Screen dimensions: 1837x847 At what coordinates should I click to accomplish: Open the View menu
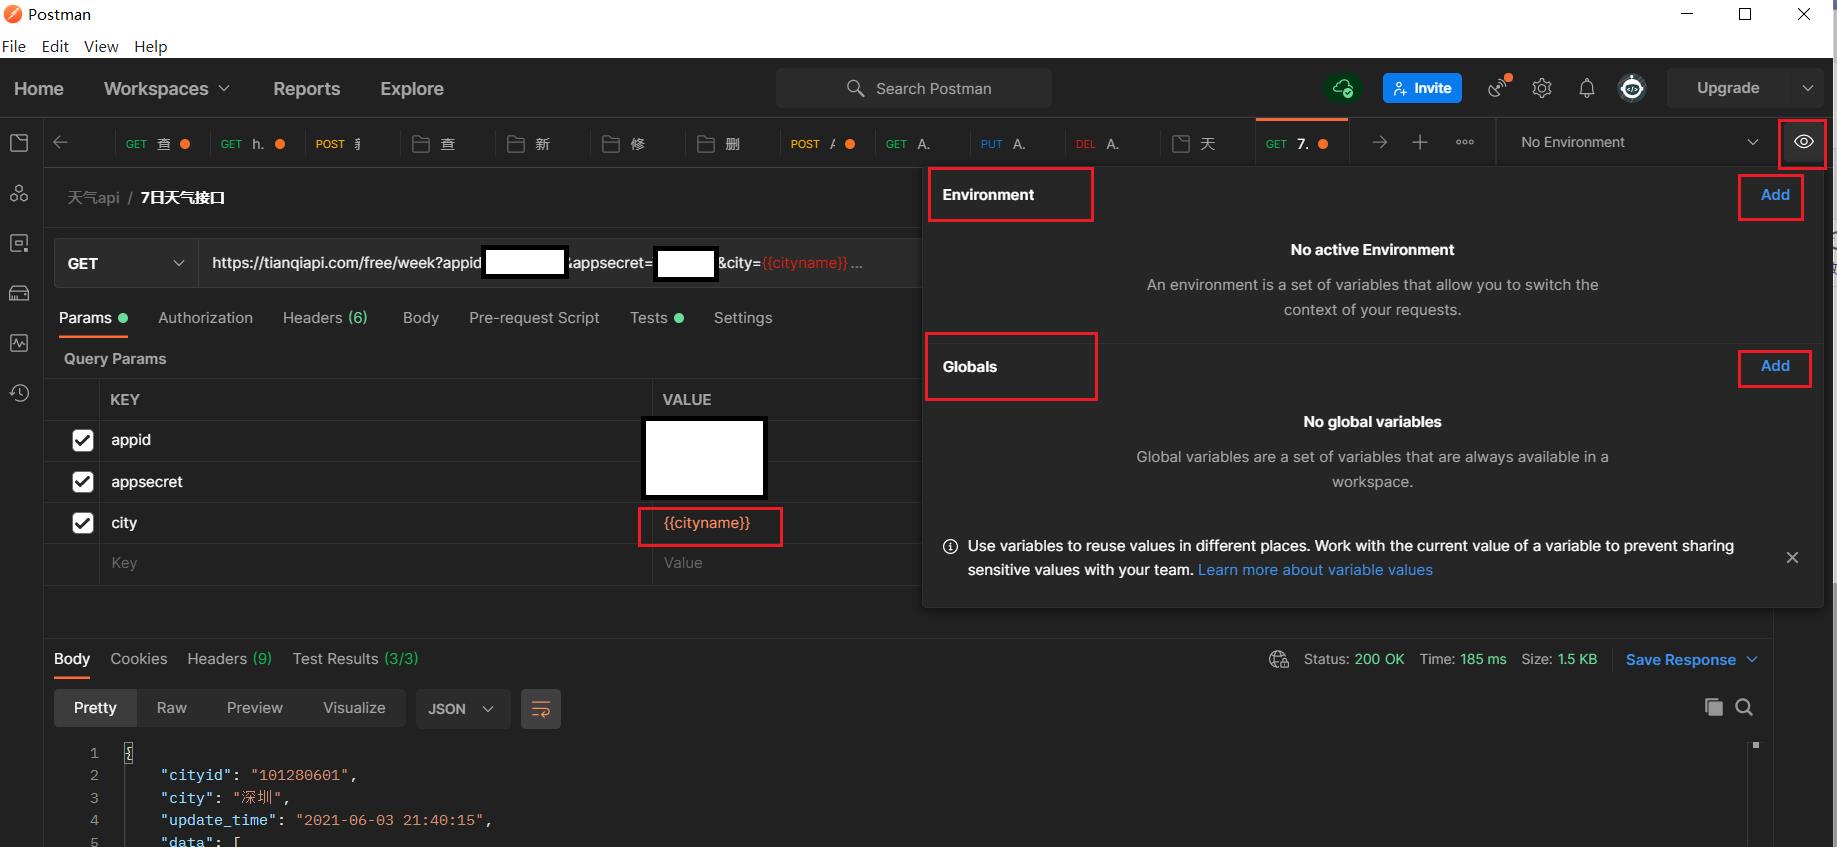tap(101, 46)
